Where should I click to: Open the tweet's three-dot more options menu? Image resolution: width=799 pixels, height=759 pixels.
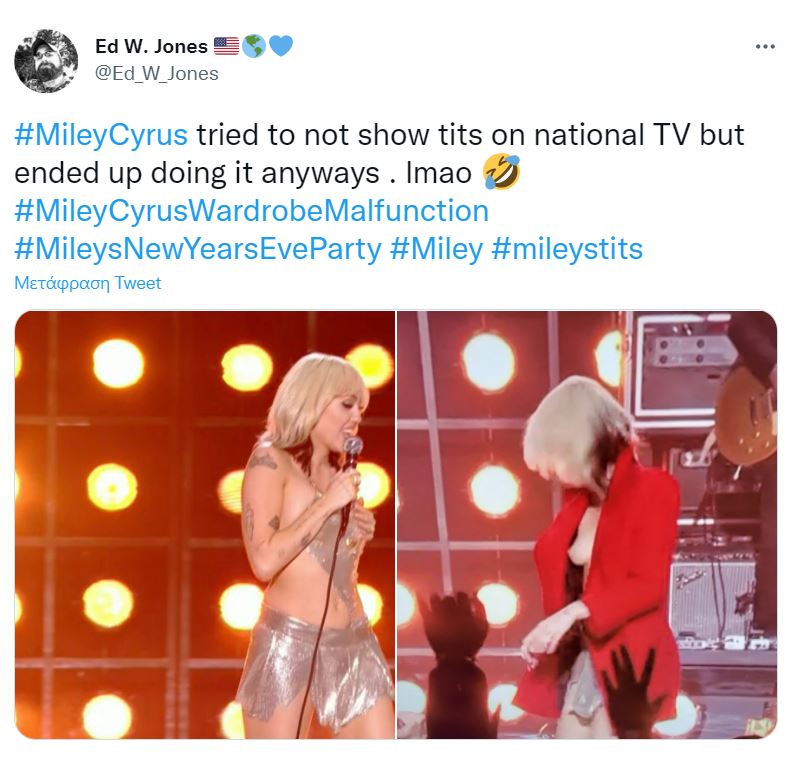click(765, 47)
